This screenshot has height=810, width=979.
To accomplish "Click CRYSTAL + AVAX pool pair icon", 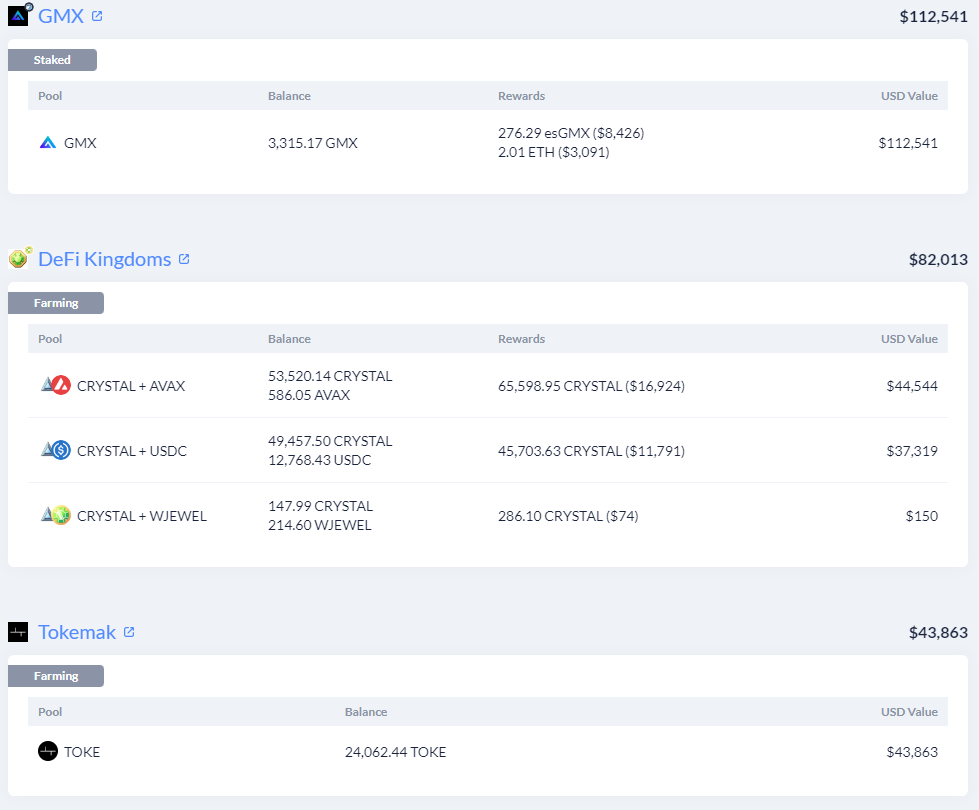I will [56, 385].
